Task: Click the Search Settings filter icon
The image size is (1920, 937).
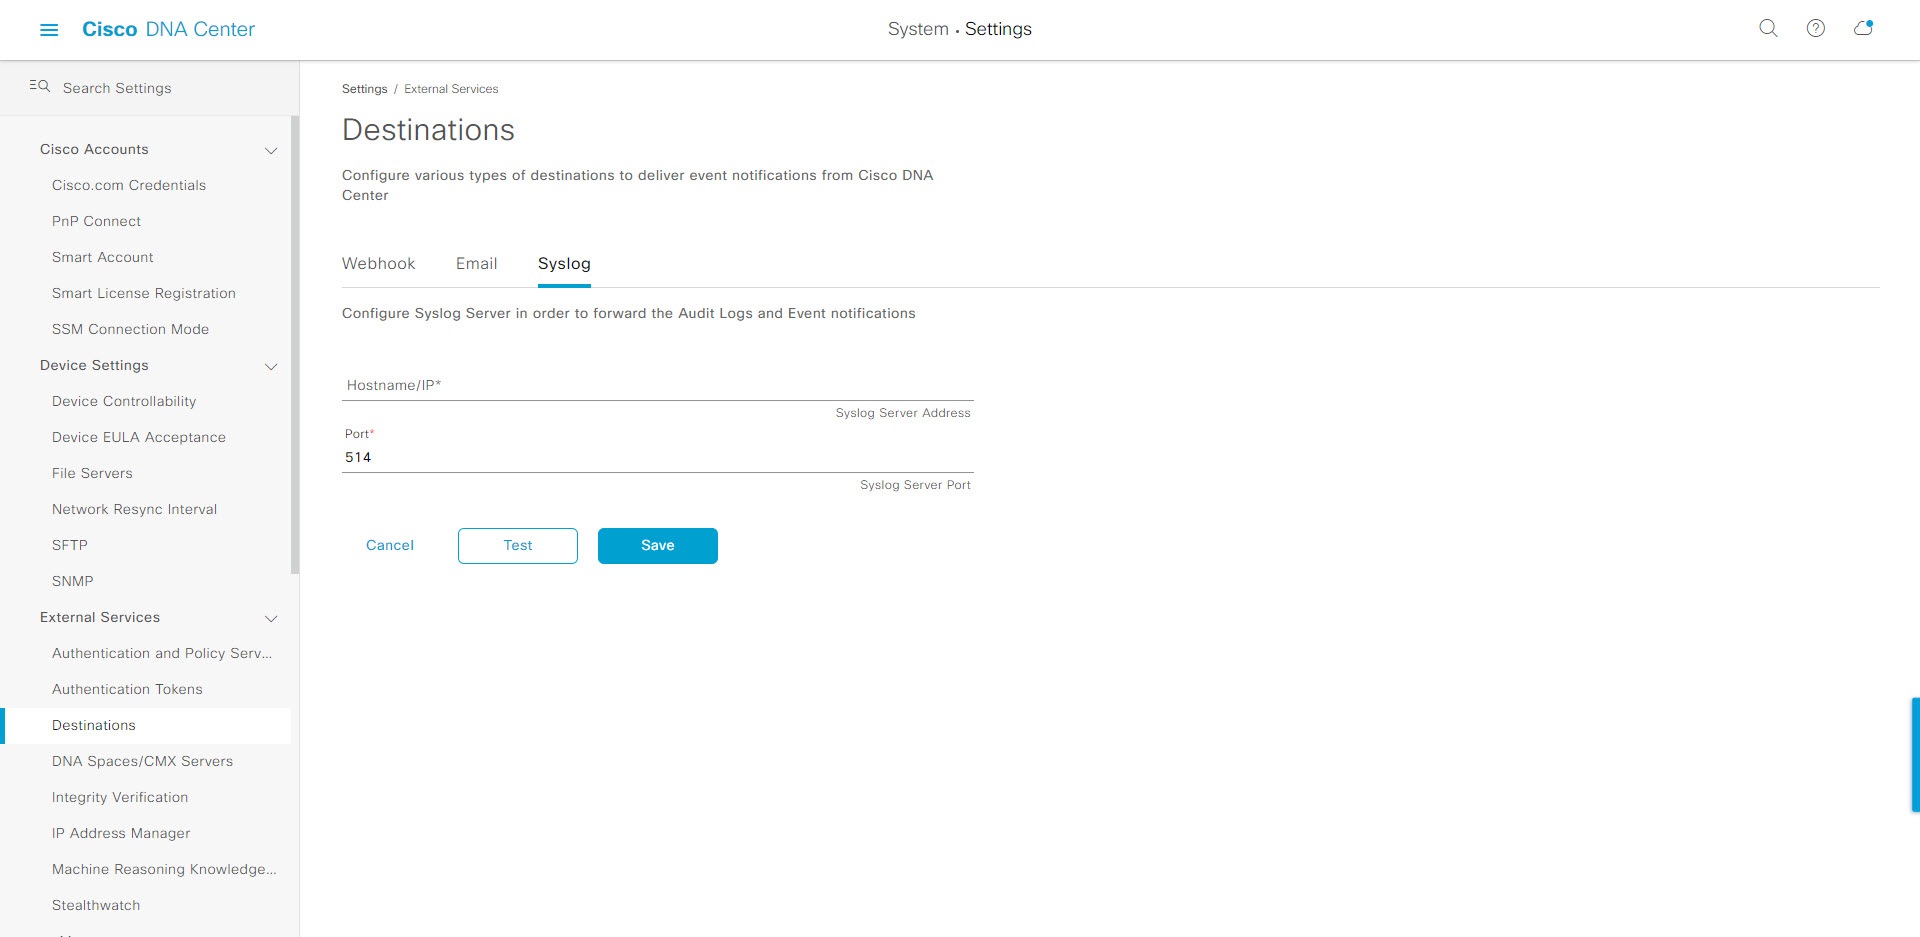Action: [40, 86]
